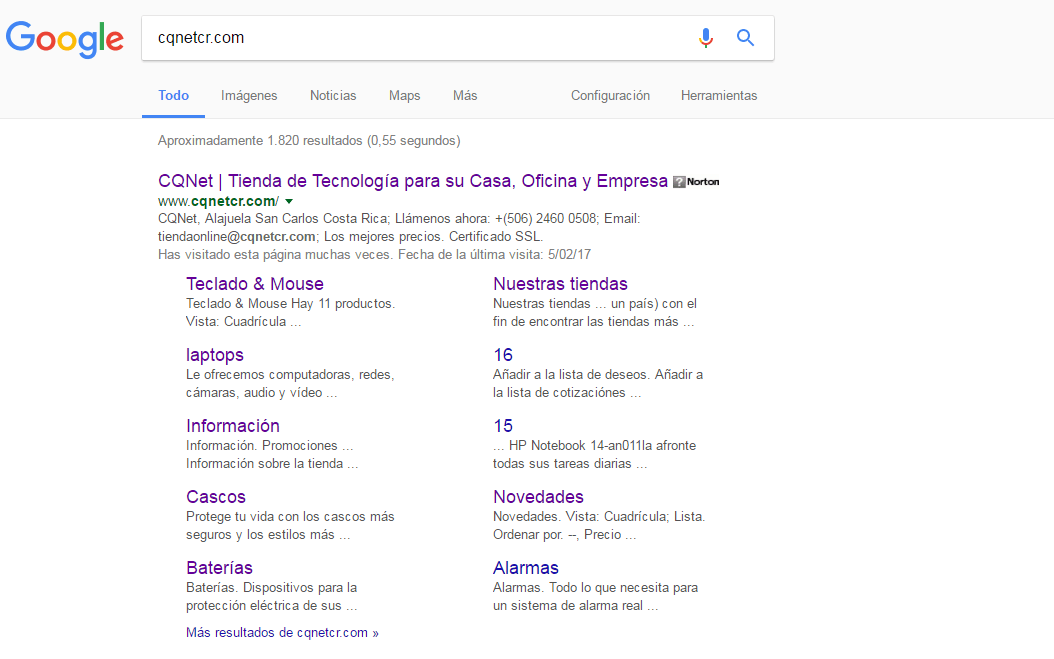Image resolution: width=1054 pixels, height=659 pixels.
Task: Open the Baterías sitelink
Action: tap(219, 568)
